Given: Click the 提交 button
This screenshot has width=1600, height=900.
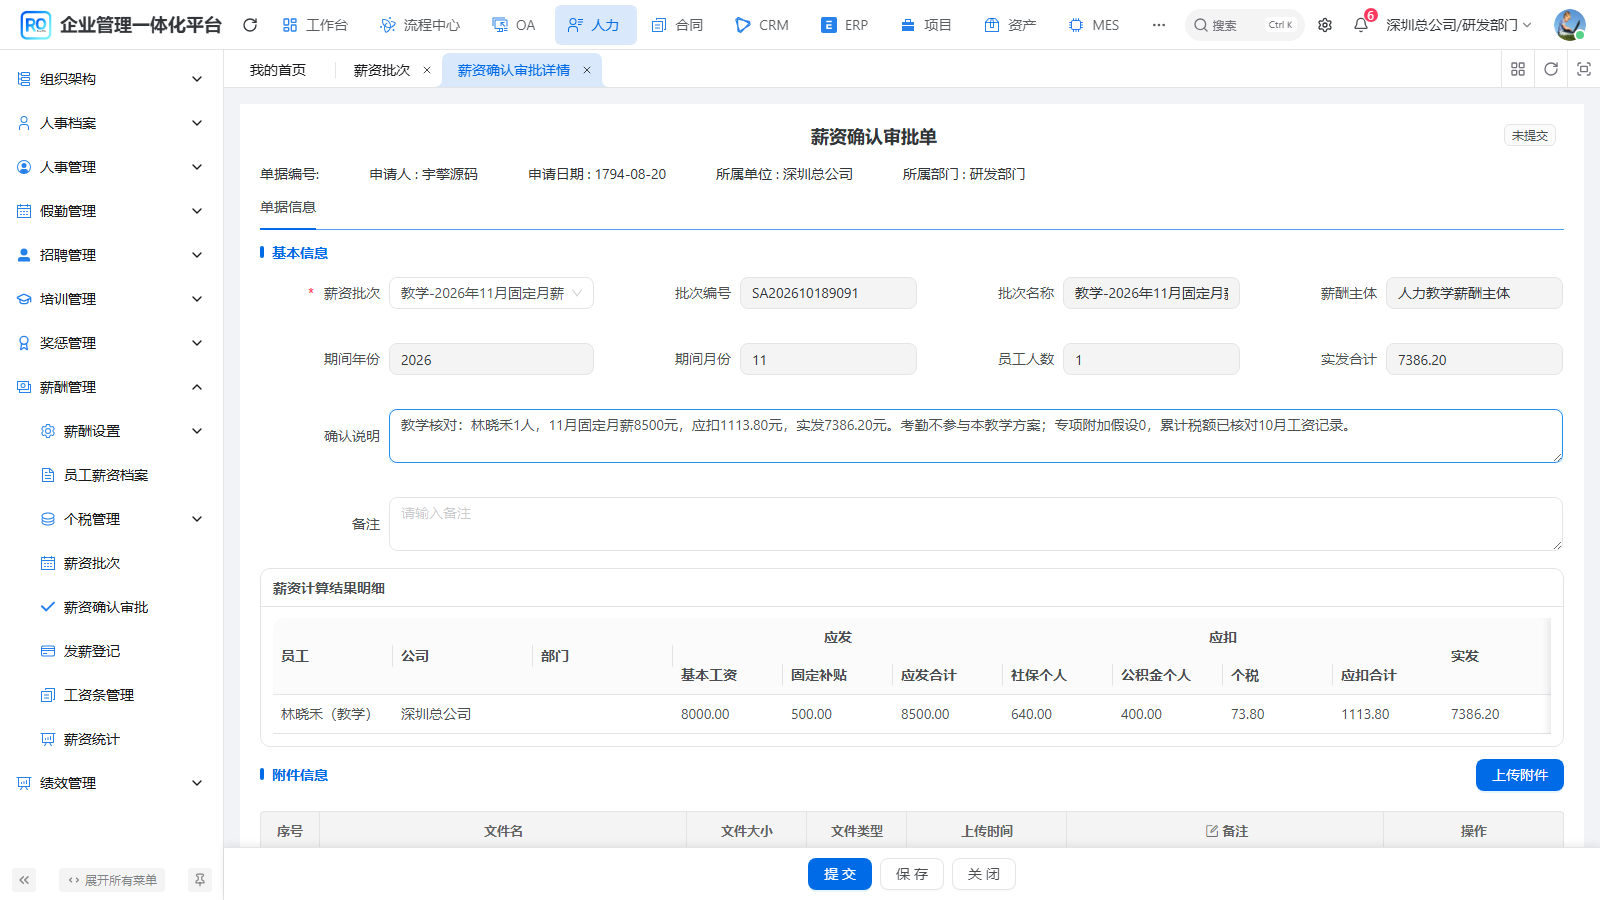Looking at the screenshot, I should (840, 874).
